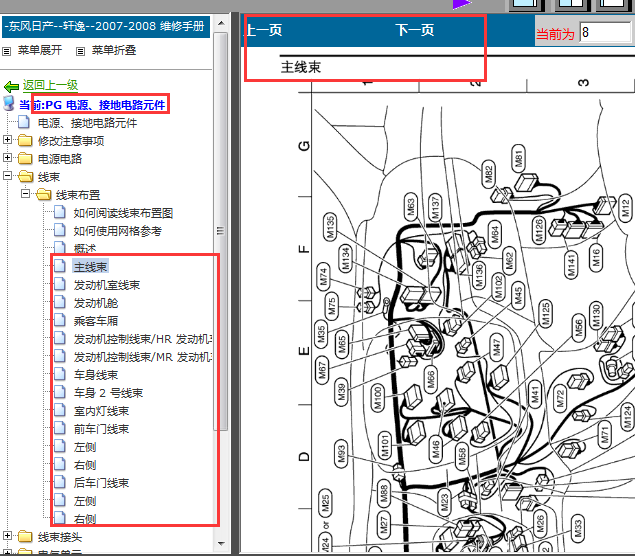Image resolution: width=635 pixels, height=556 pixels.
Task: Click the document icon beside 如何使用网格参考
Action: pos(60,230)
